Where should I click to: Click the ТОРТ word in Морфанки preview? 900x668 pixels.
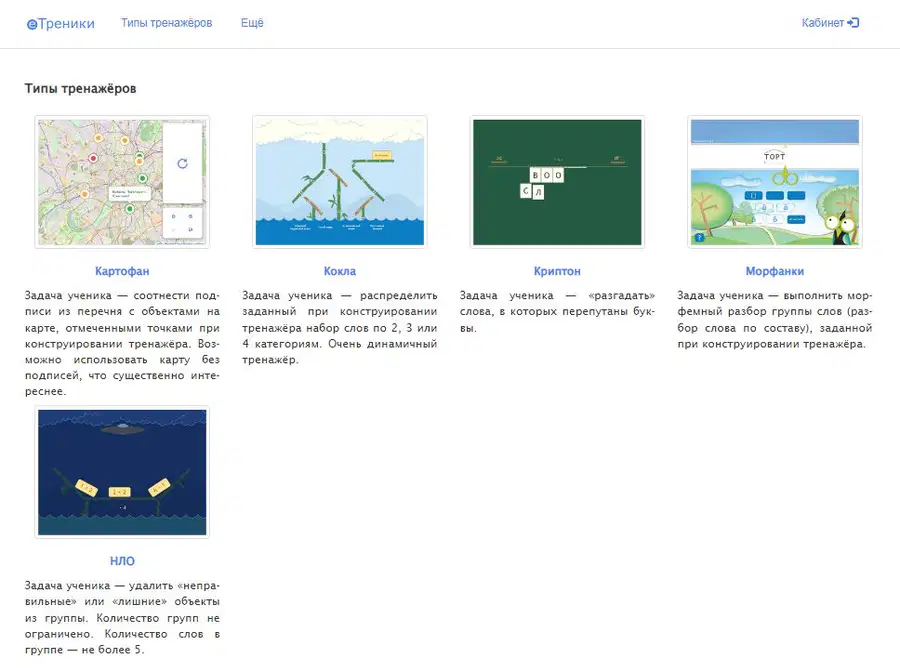[x=774, y=156]
